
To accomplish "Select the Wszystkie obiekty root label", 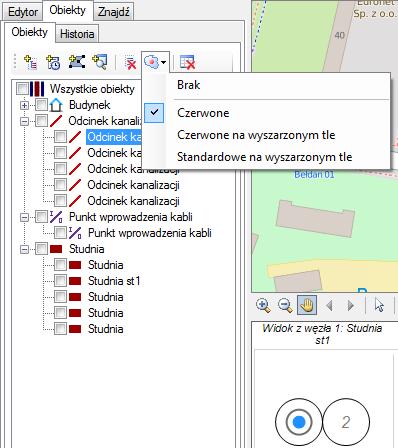I will [x=92, y=89].
